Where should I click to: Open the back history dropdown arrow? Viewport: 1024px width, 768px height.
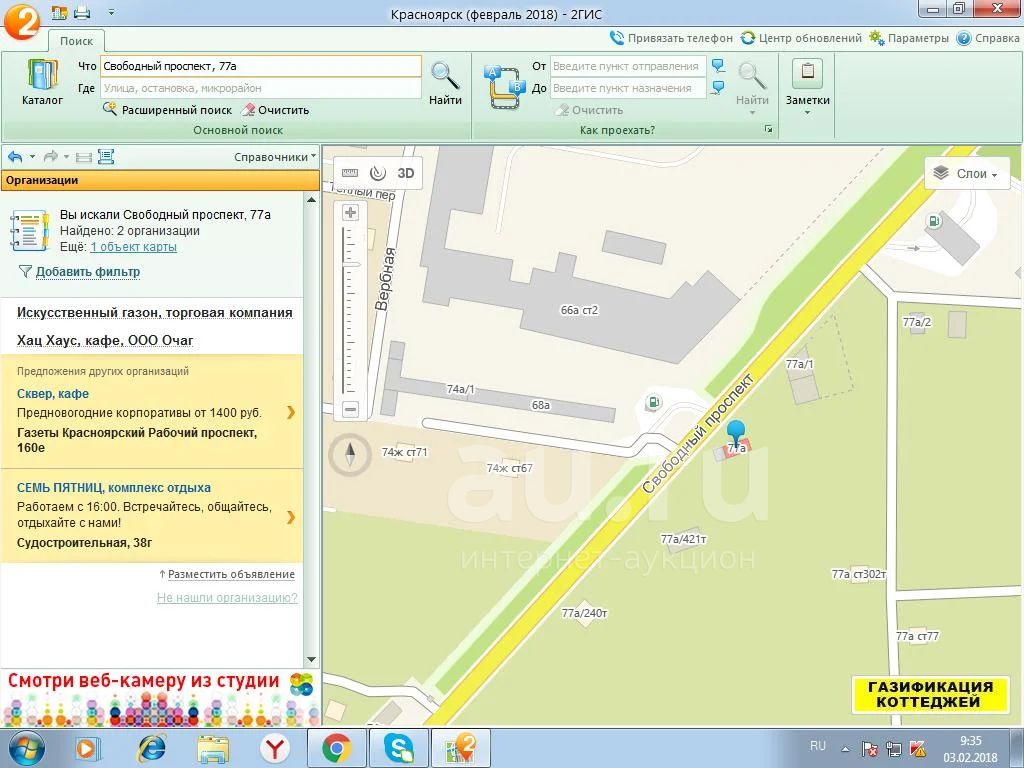coord(32,157)
